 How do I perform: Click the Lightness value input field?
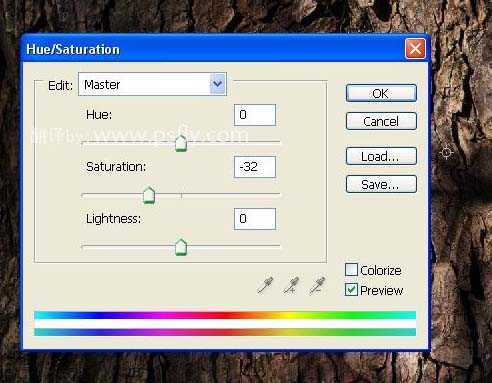tap(255, 219)
